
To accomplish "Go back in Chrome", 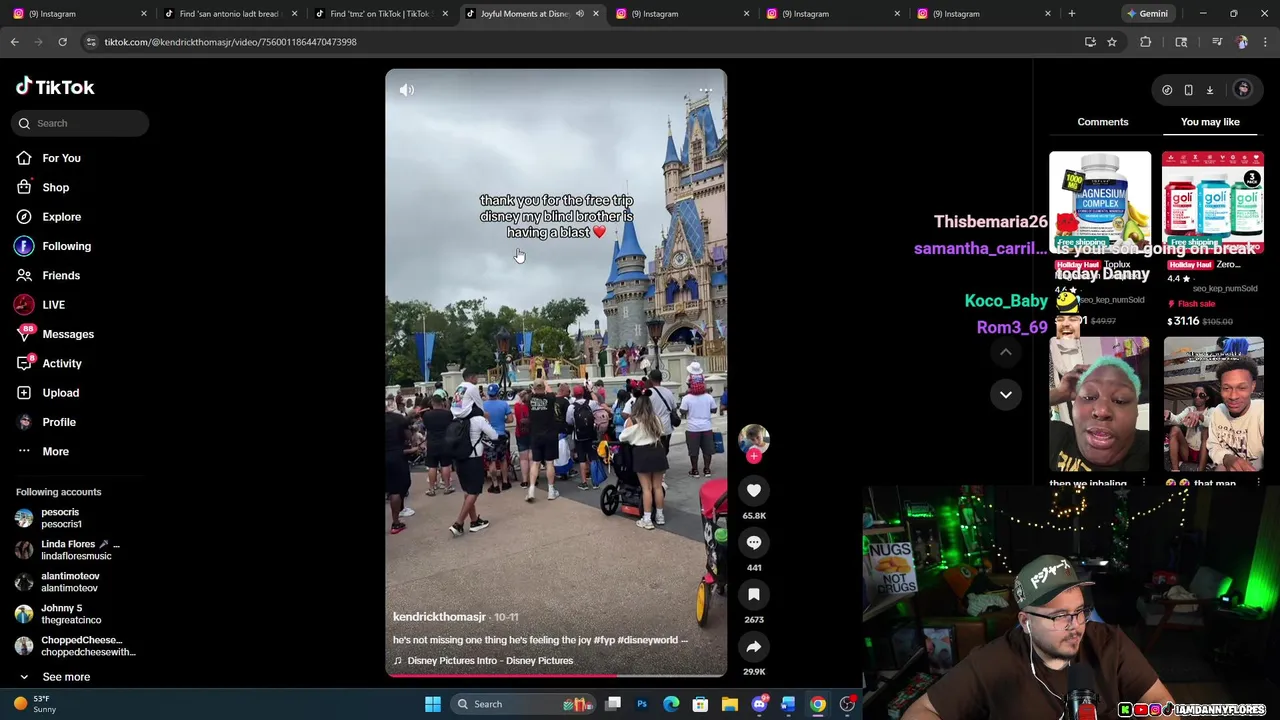I will tap(14, 42).
